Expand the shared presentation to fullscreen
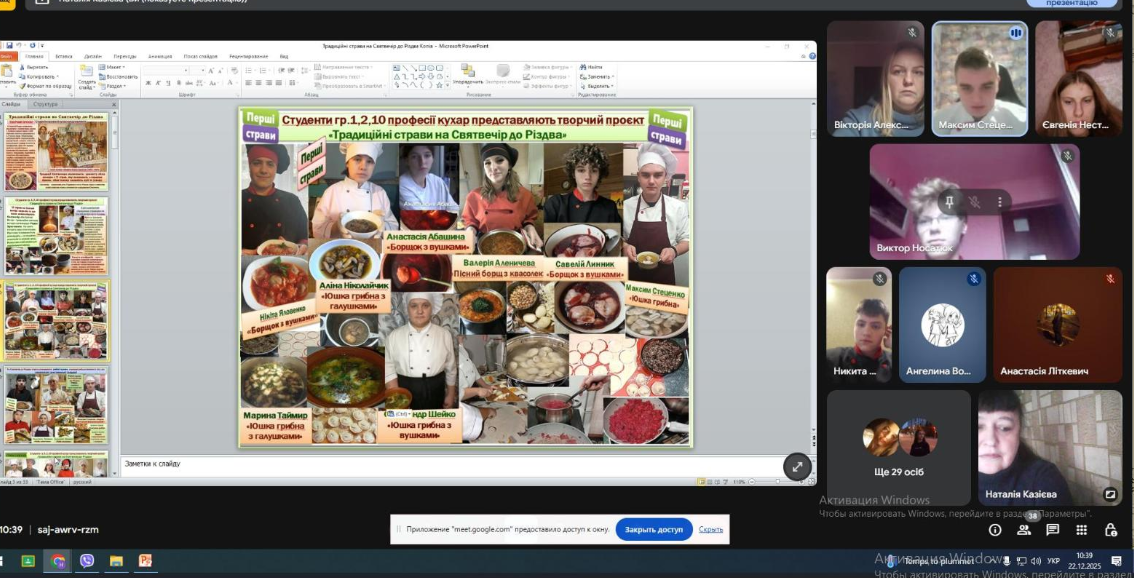1134x578 pixels. click(x=797, y=467)
